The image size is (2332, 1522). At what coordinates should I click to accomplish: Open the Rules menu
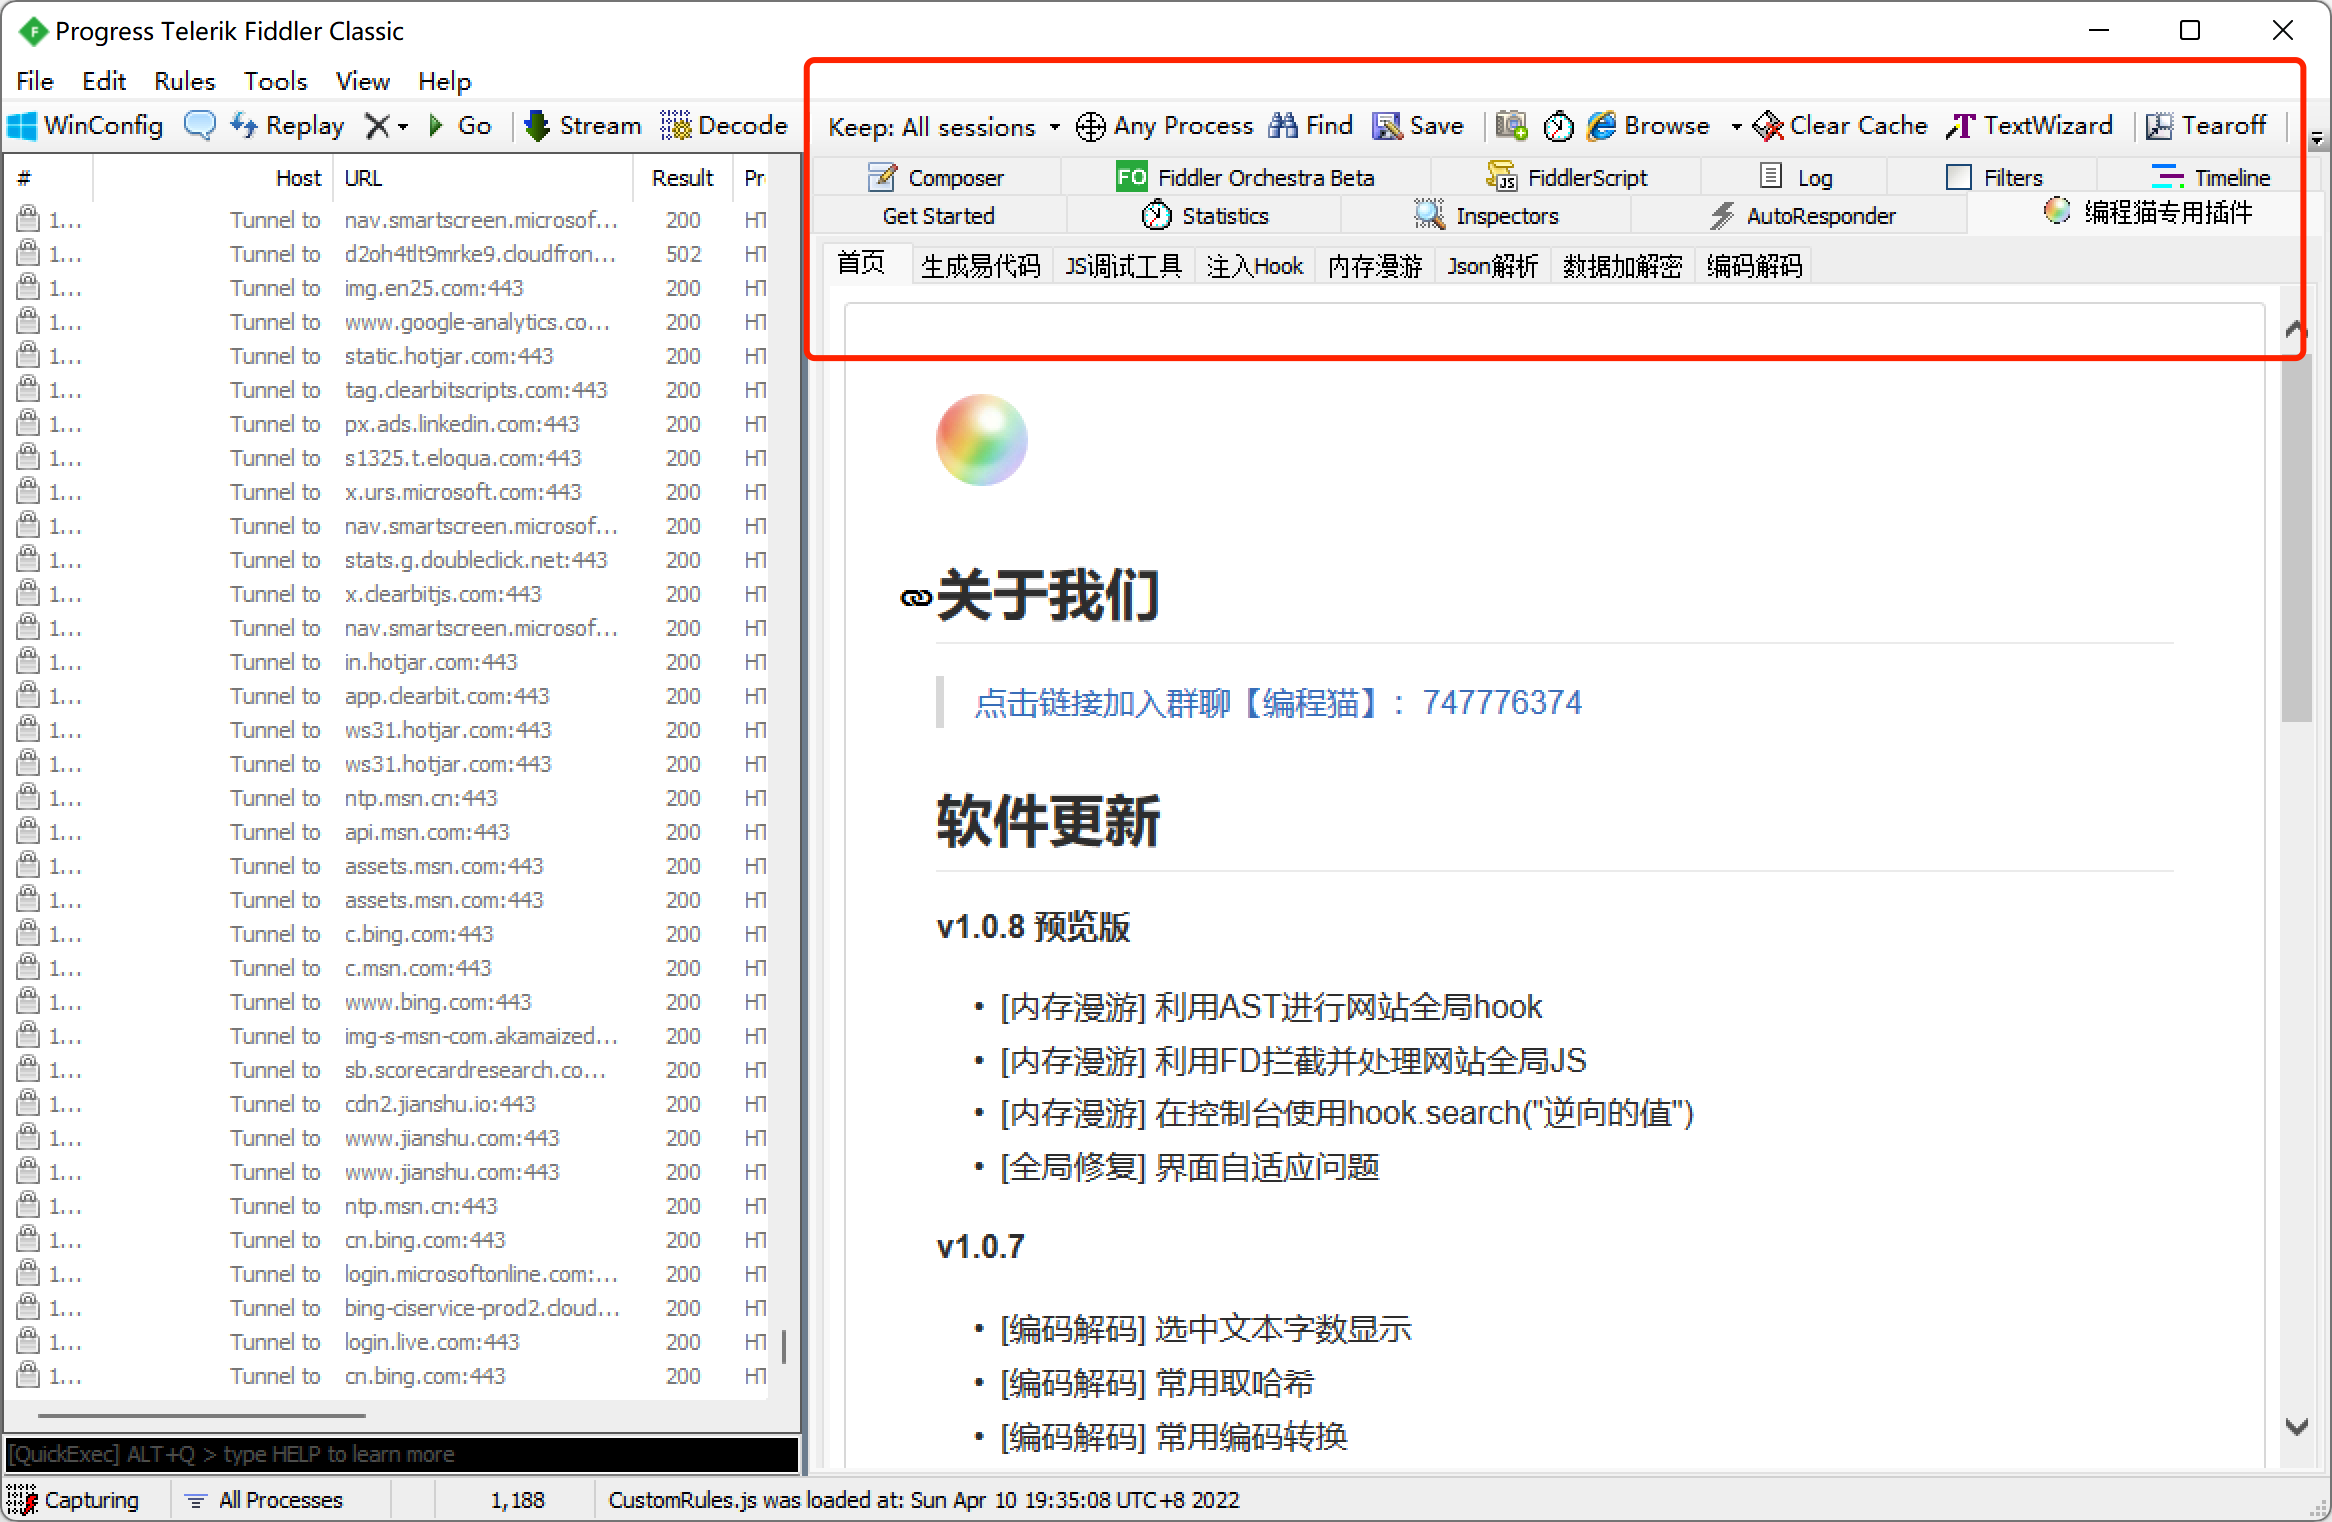tap(184, 81)
